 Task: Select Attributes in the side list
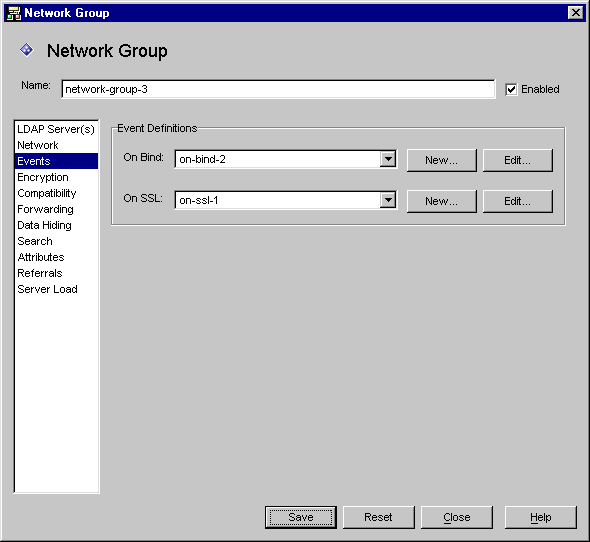pos(56,257)
